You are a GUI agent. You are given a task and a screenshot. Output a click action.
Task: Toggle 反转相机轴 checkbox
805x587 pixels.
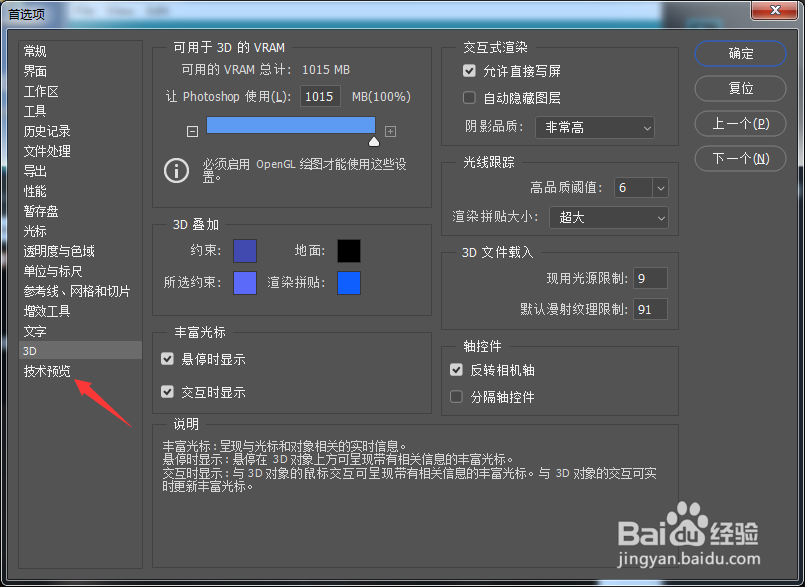pyautogui.click(x=456, y=370)
